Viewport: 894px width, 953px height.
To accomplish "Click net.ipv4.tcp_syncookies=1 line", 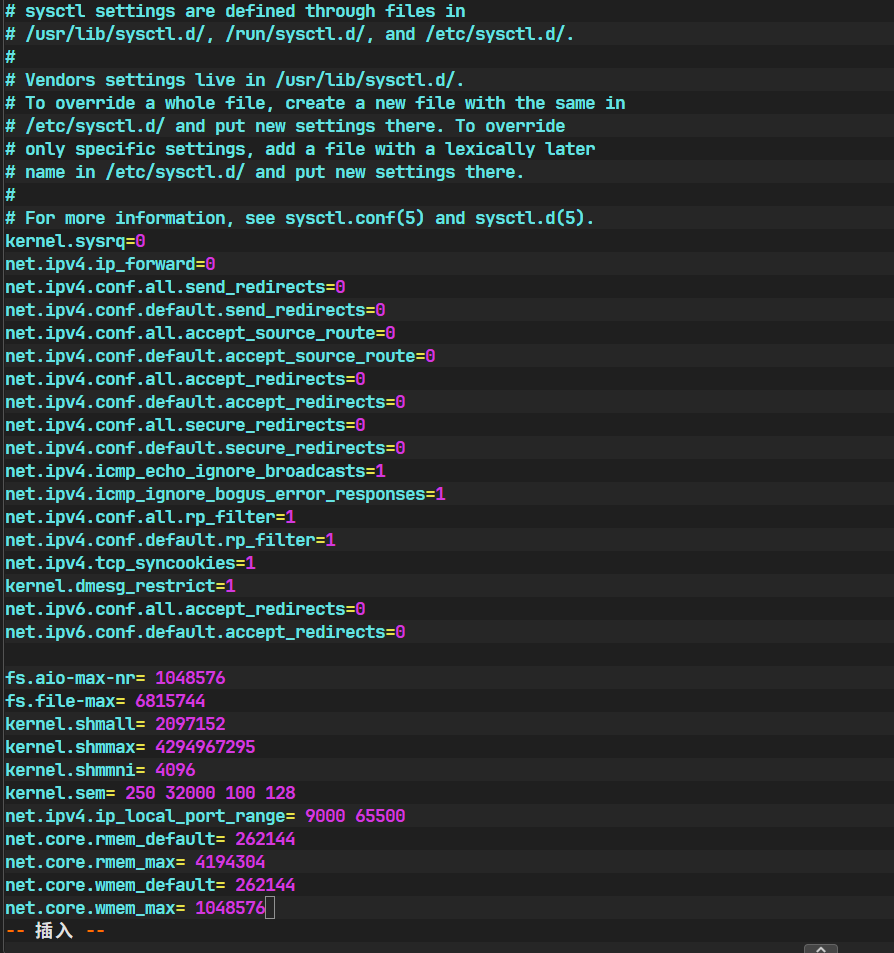I will [x=130, y=563].
